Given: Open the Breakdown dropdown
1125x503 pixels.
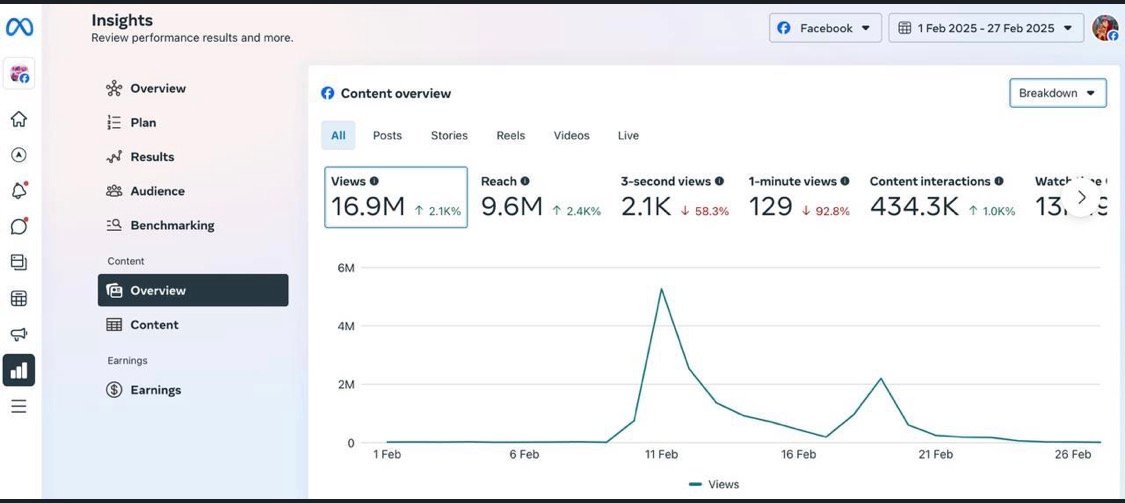Looking at the screenshot, I should [1058, 93].
